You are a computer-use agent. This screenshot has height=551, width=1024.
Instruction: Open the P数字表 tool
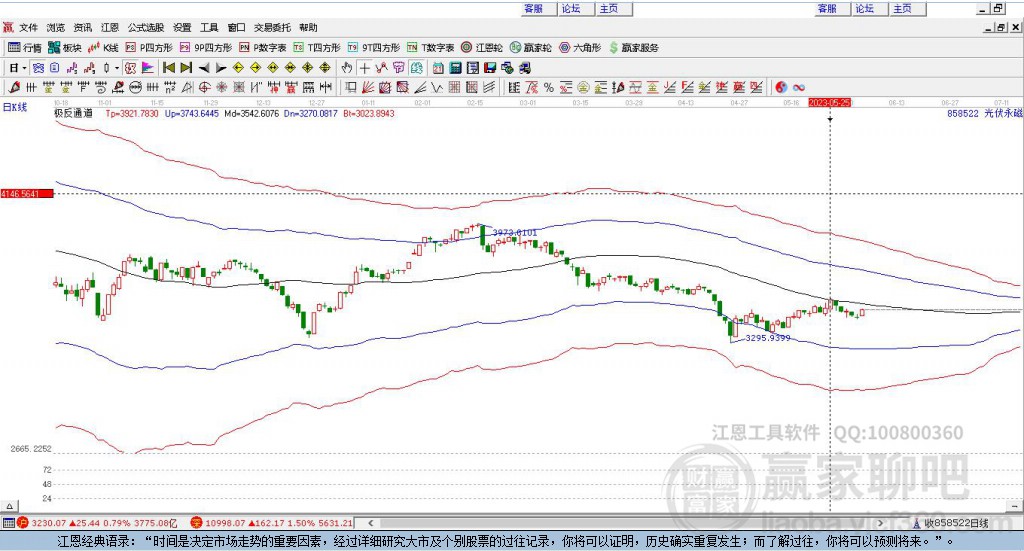(x=263, y=48)
